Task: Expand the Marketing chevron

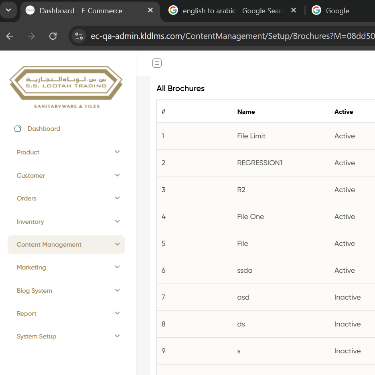Action: click(x=117, y=267)
